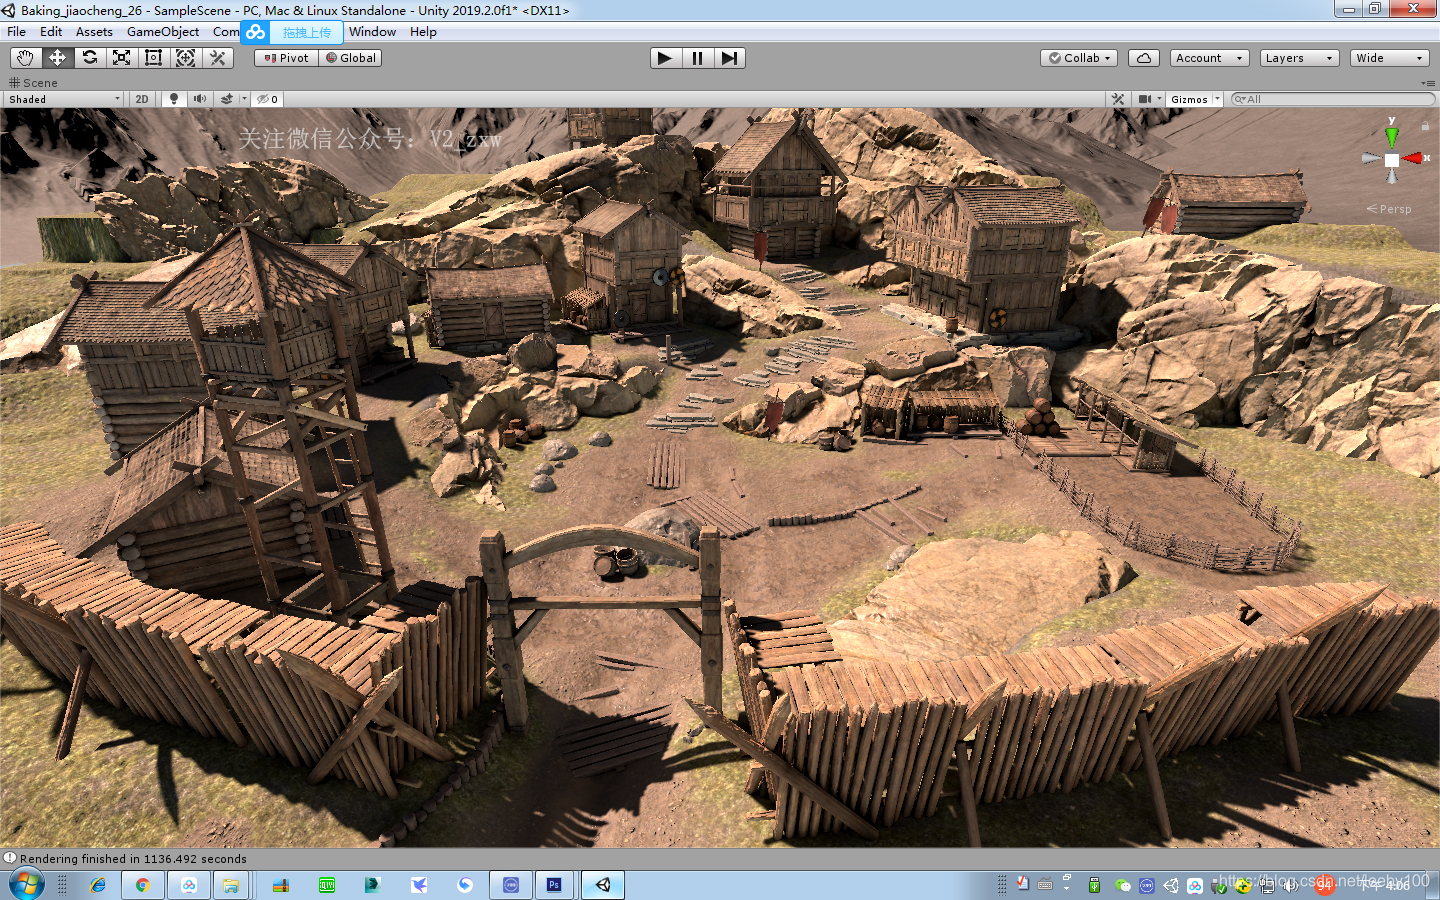Open the scene view component tools
Image resolution: width=1440 pixels, height=900 pixels.
tap(1118, 99)
